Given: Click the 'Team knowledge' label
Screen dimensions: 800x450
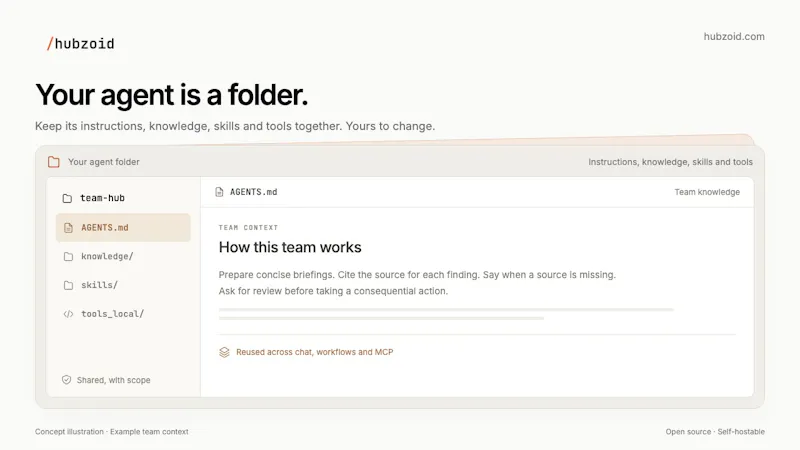Looking at the screenshot, I should pos(707,192).
